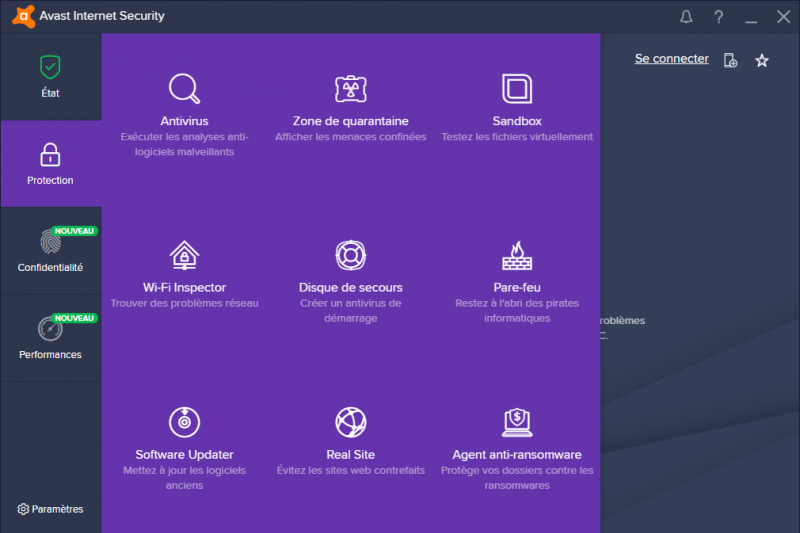This screenshot has height=533, width=800.
Task: Click the Wi-Fi Inspector title
Action: (184, 287)
